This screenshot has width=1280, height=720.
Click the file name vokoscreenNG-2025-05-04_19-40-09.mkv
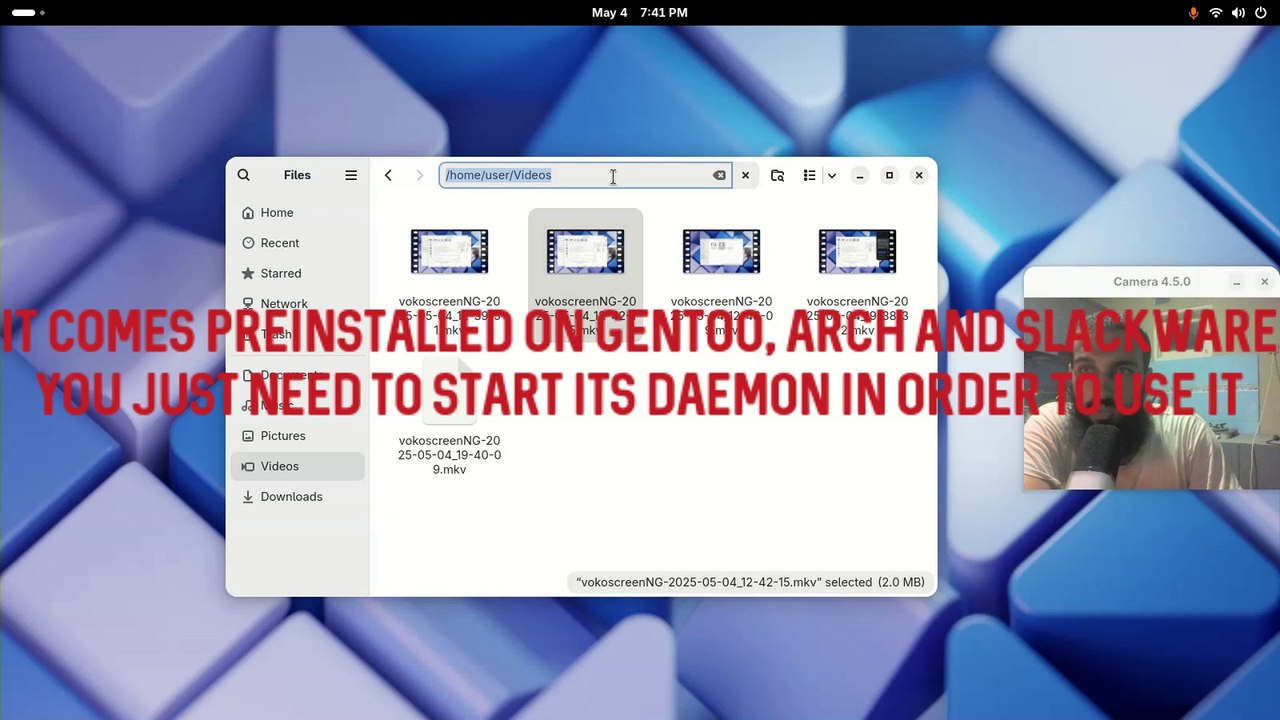(x=449, y=455)
